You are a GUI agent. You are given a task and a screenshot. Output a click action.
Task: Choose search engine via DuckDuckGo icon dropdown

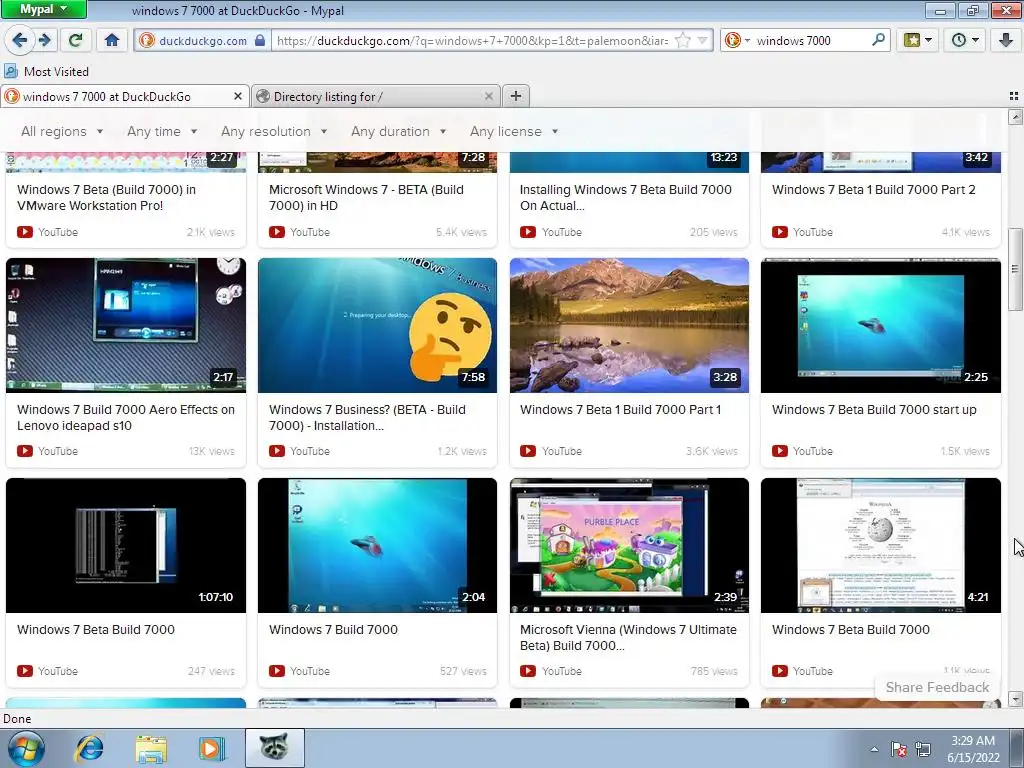point(737,40)
